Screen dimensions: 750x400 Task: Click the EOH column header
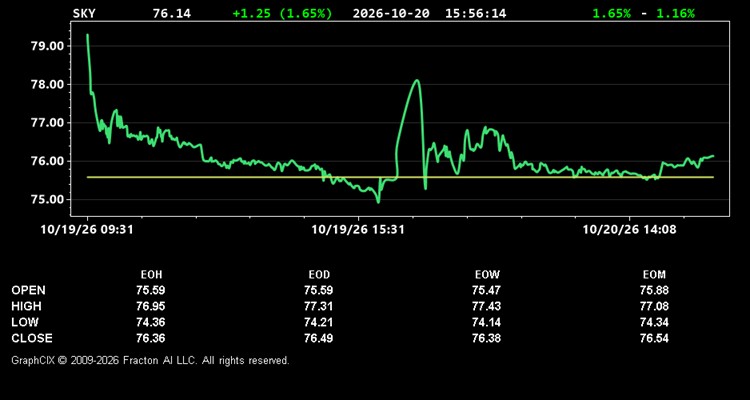point(151,275)
